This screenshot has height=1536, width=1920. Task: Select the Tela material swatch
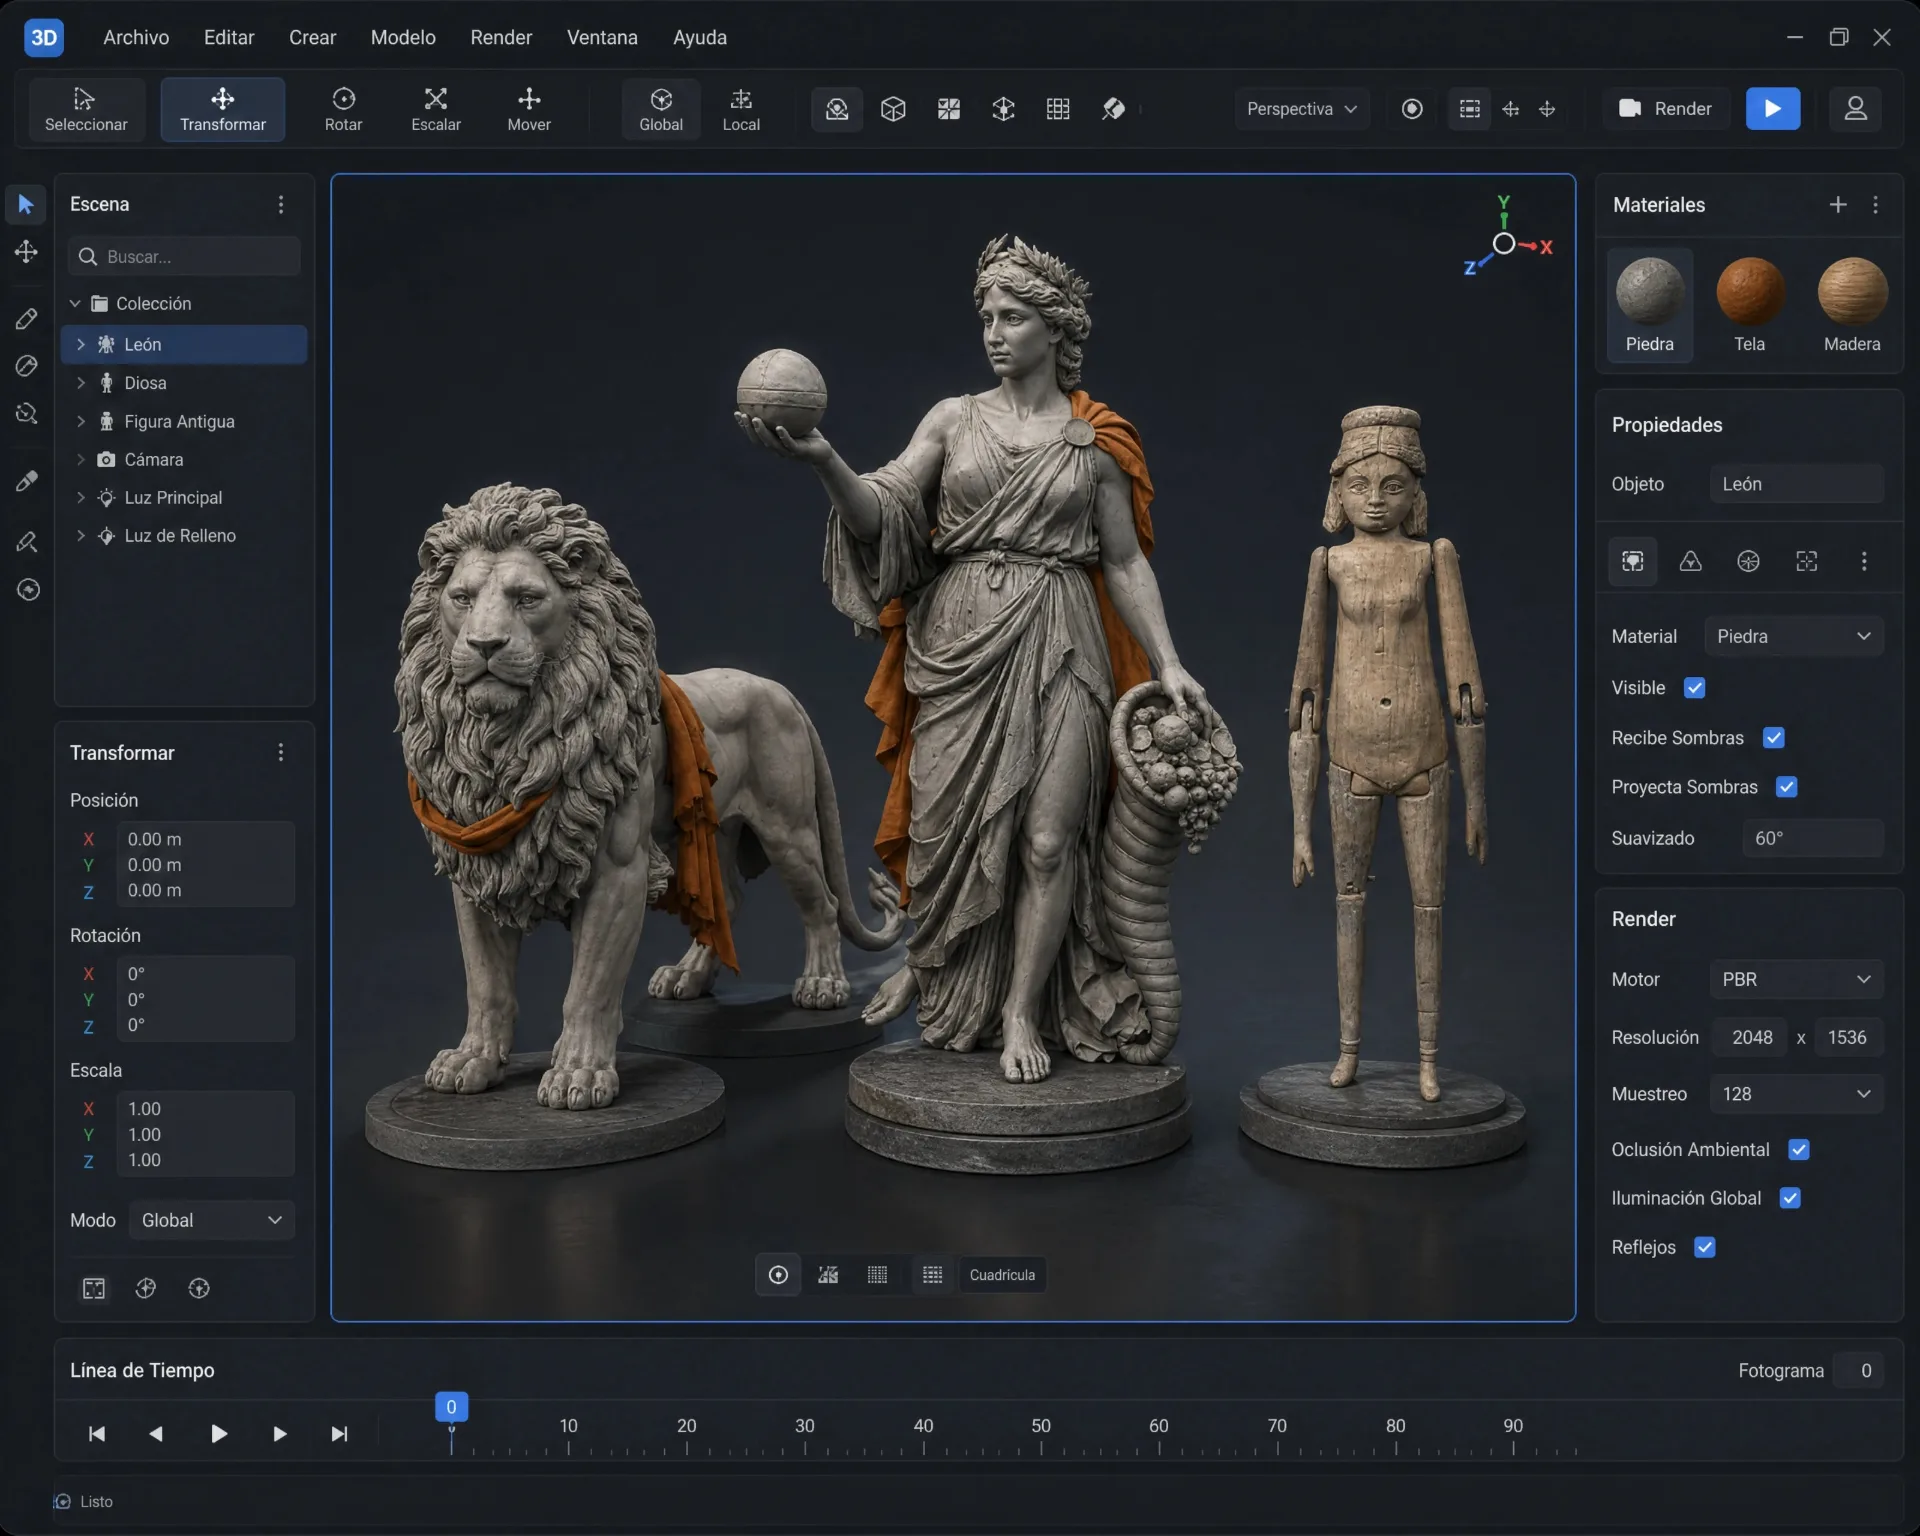point(1750,305)
